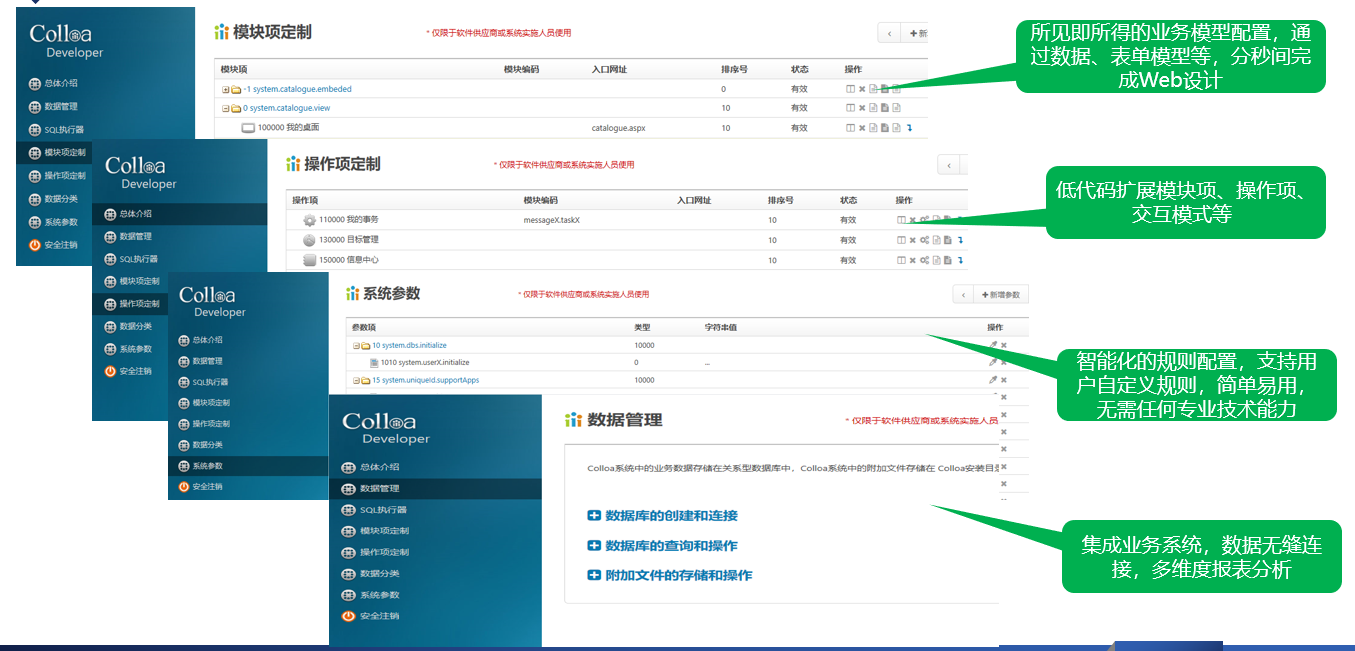Click back arrow button in 模块项定制 panel

[x=889, y=33]
